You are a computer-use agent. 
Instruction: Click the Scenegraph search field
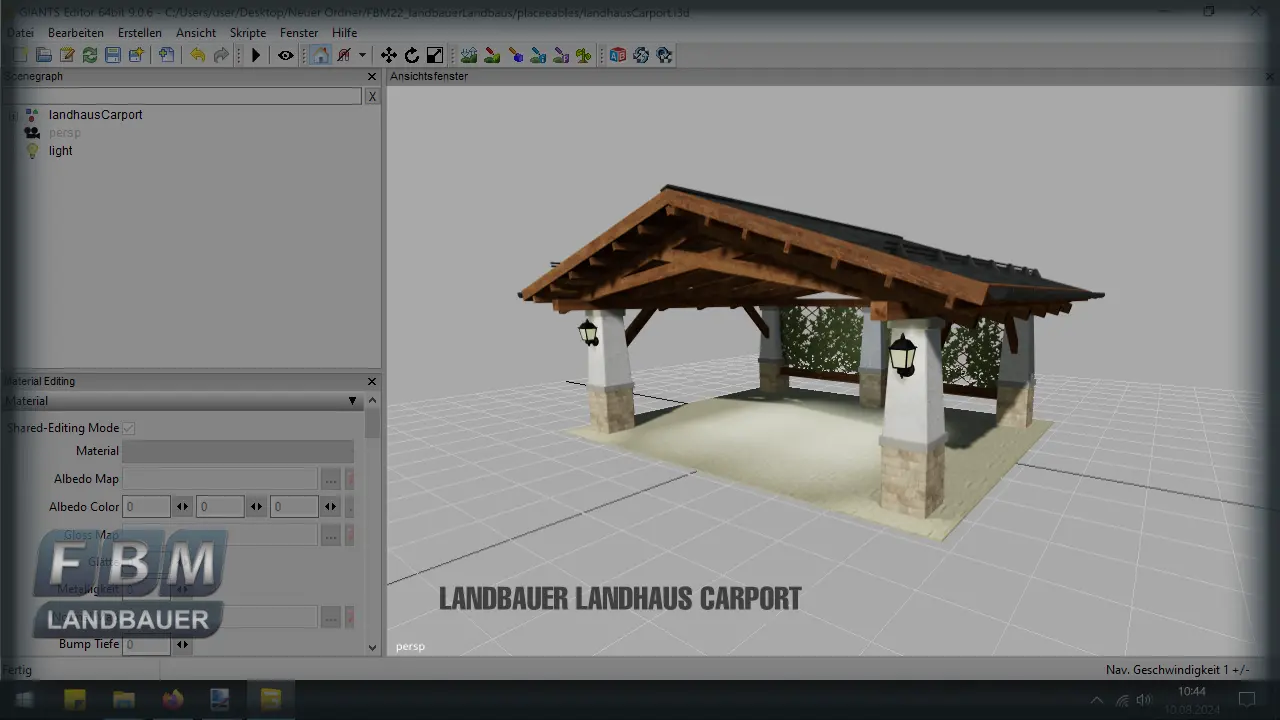pos(181,96)
